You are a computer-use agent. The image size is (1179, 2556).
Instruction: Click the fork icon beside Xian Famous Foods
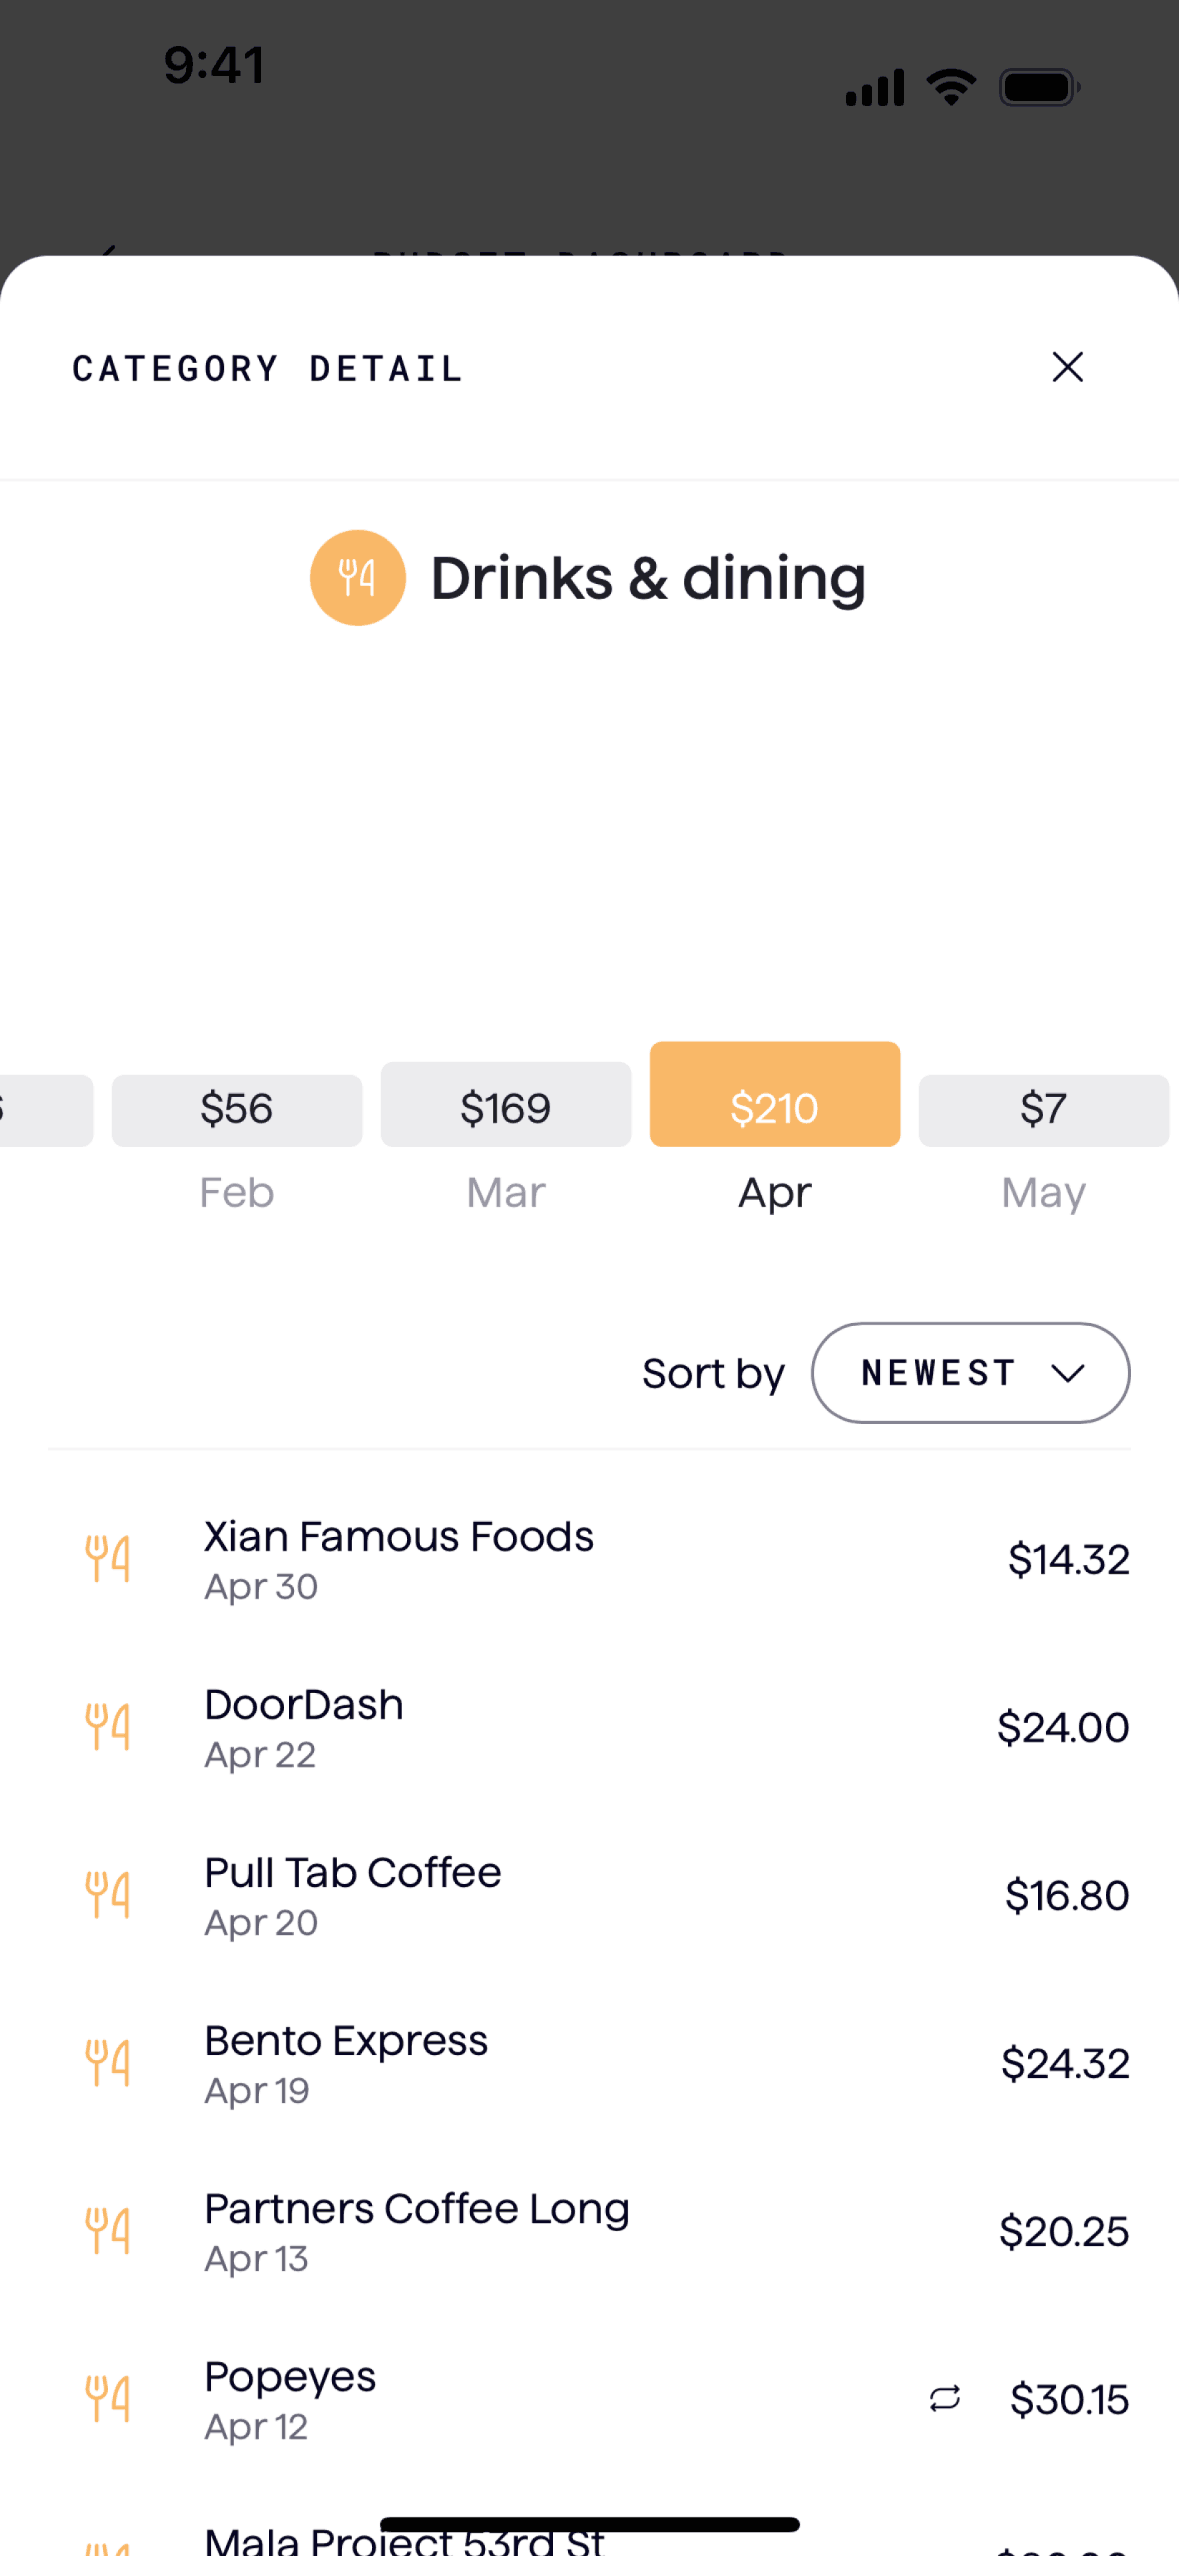(108, 1558)
